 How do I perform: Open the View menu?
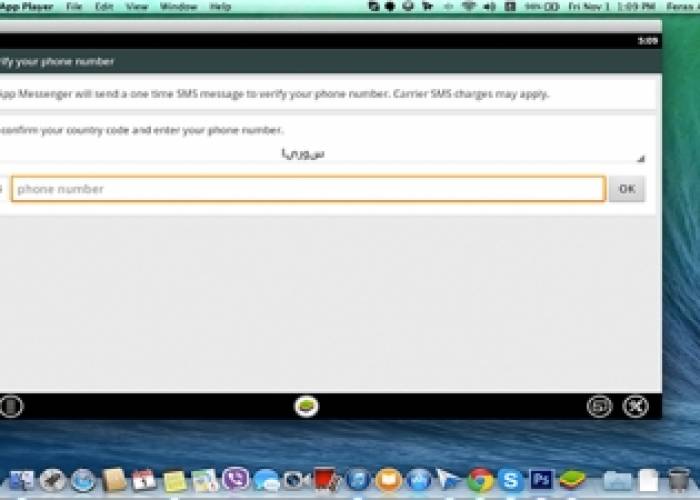(137, 6)
